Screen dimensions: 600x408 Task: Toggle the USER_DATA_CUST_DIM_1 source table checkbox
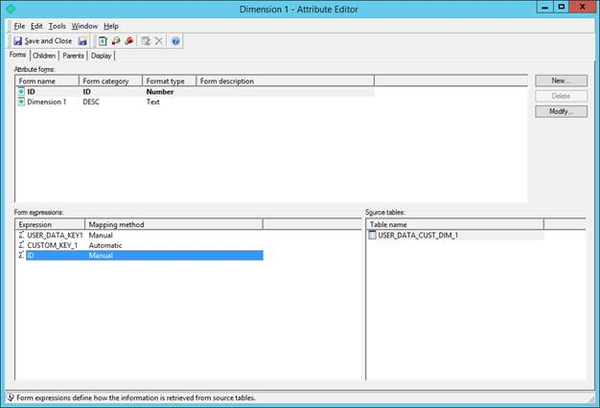click(373, 235)
